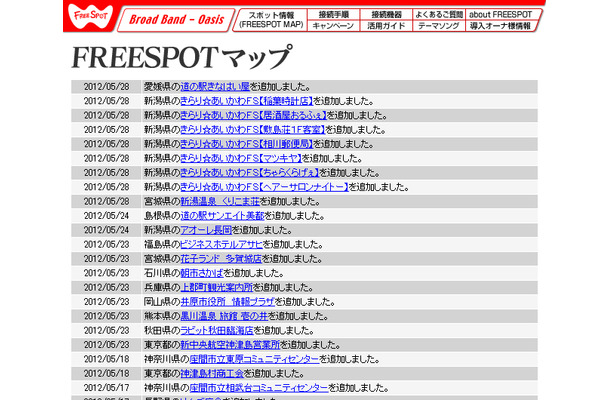Open きらり☆あいかわFS【ヘアーサロンナイトー】 link
Image resolution: width=610 pixels, height=400 pixels.
coord(265,187)
